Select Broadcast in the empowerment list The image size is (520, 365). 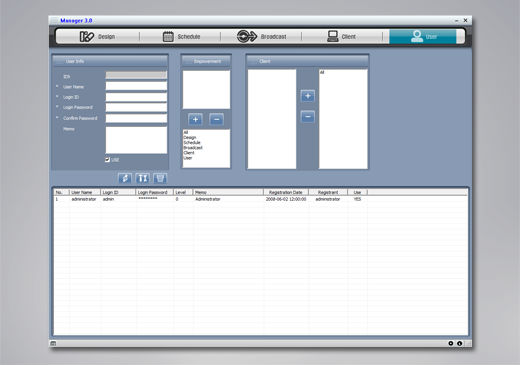[x=193, y=148]
